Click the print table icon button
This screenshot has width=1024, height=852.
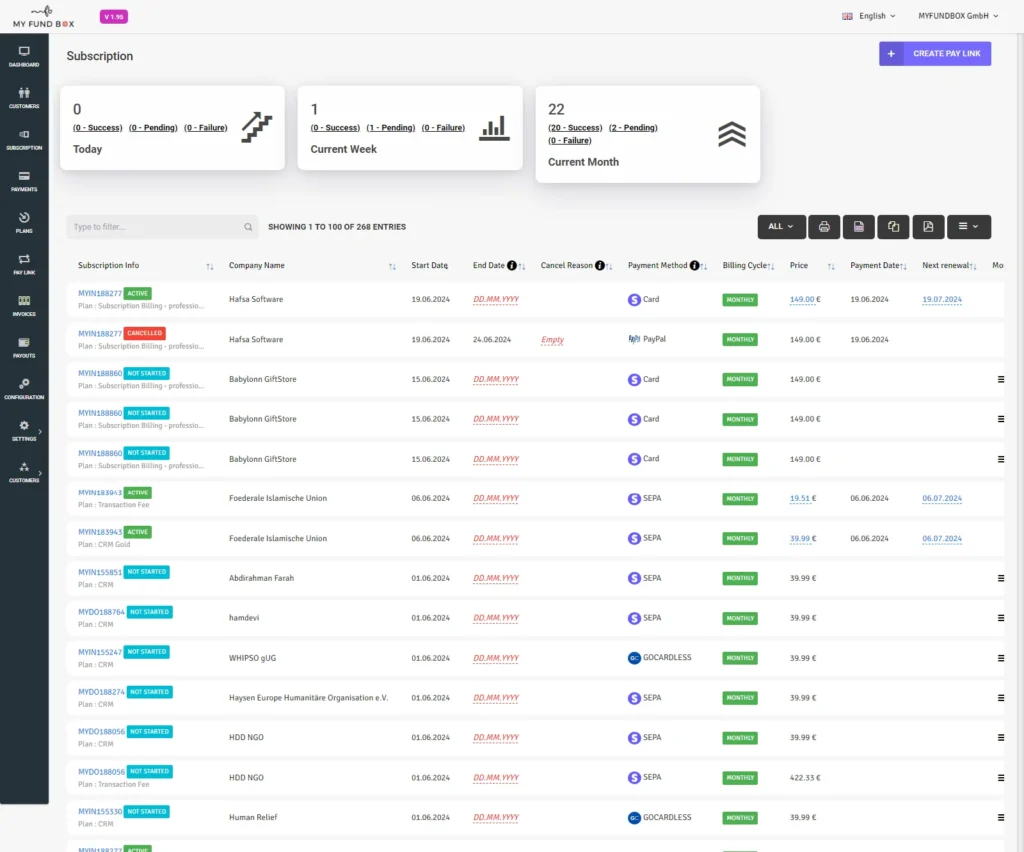pos(824,227)
